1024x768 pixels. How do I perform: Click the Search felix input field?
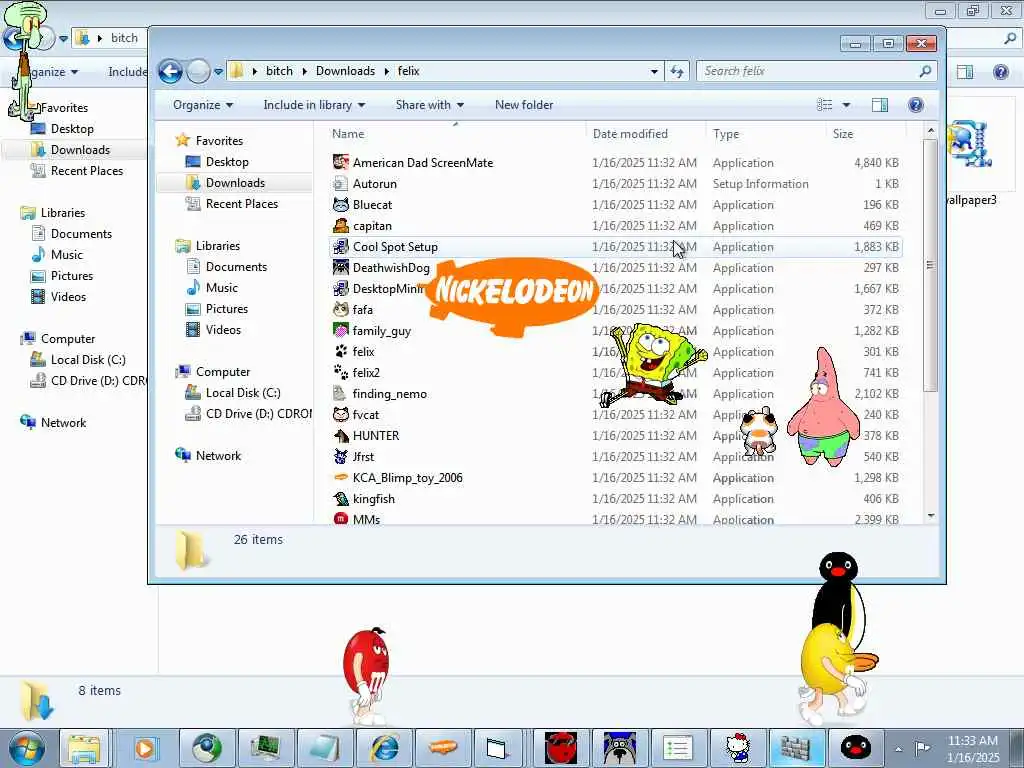tap(808, 71)
